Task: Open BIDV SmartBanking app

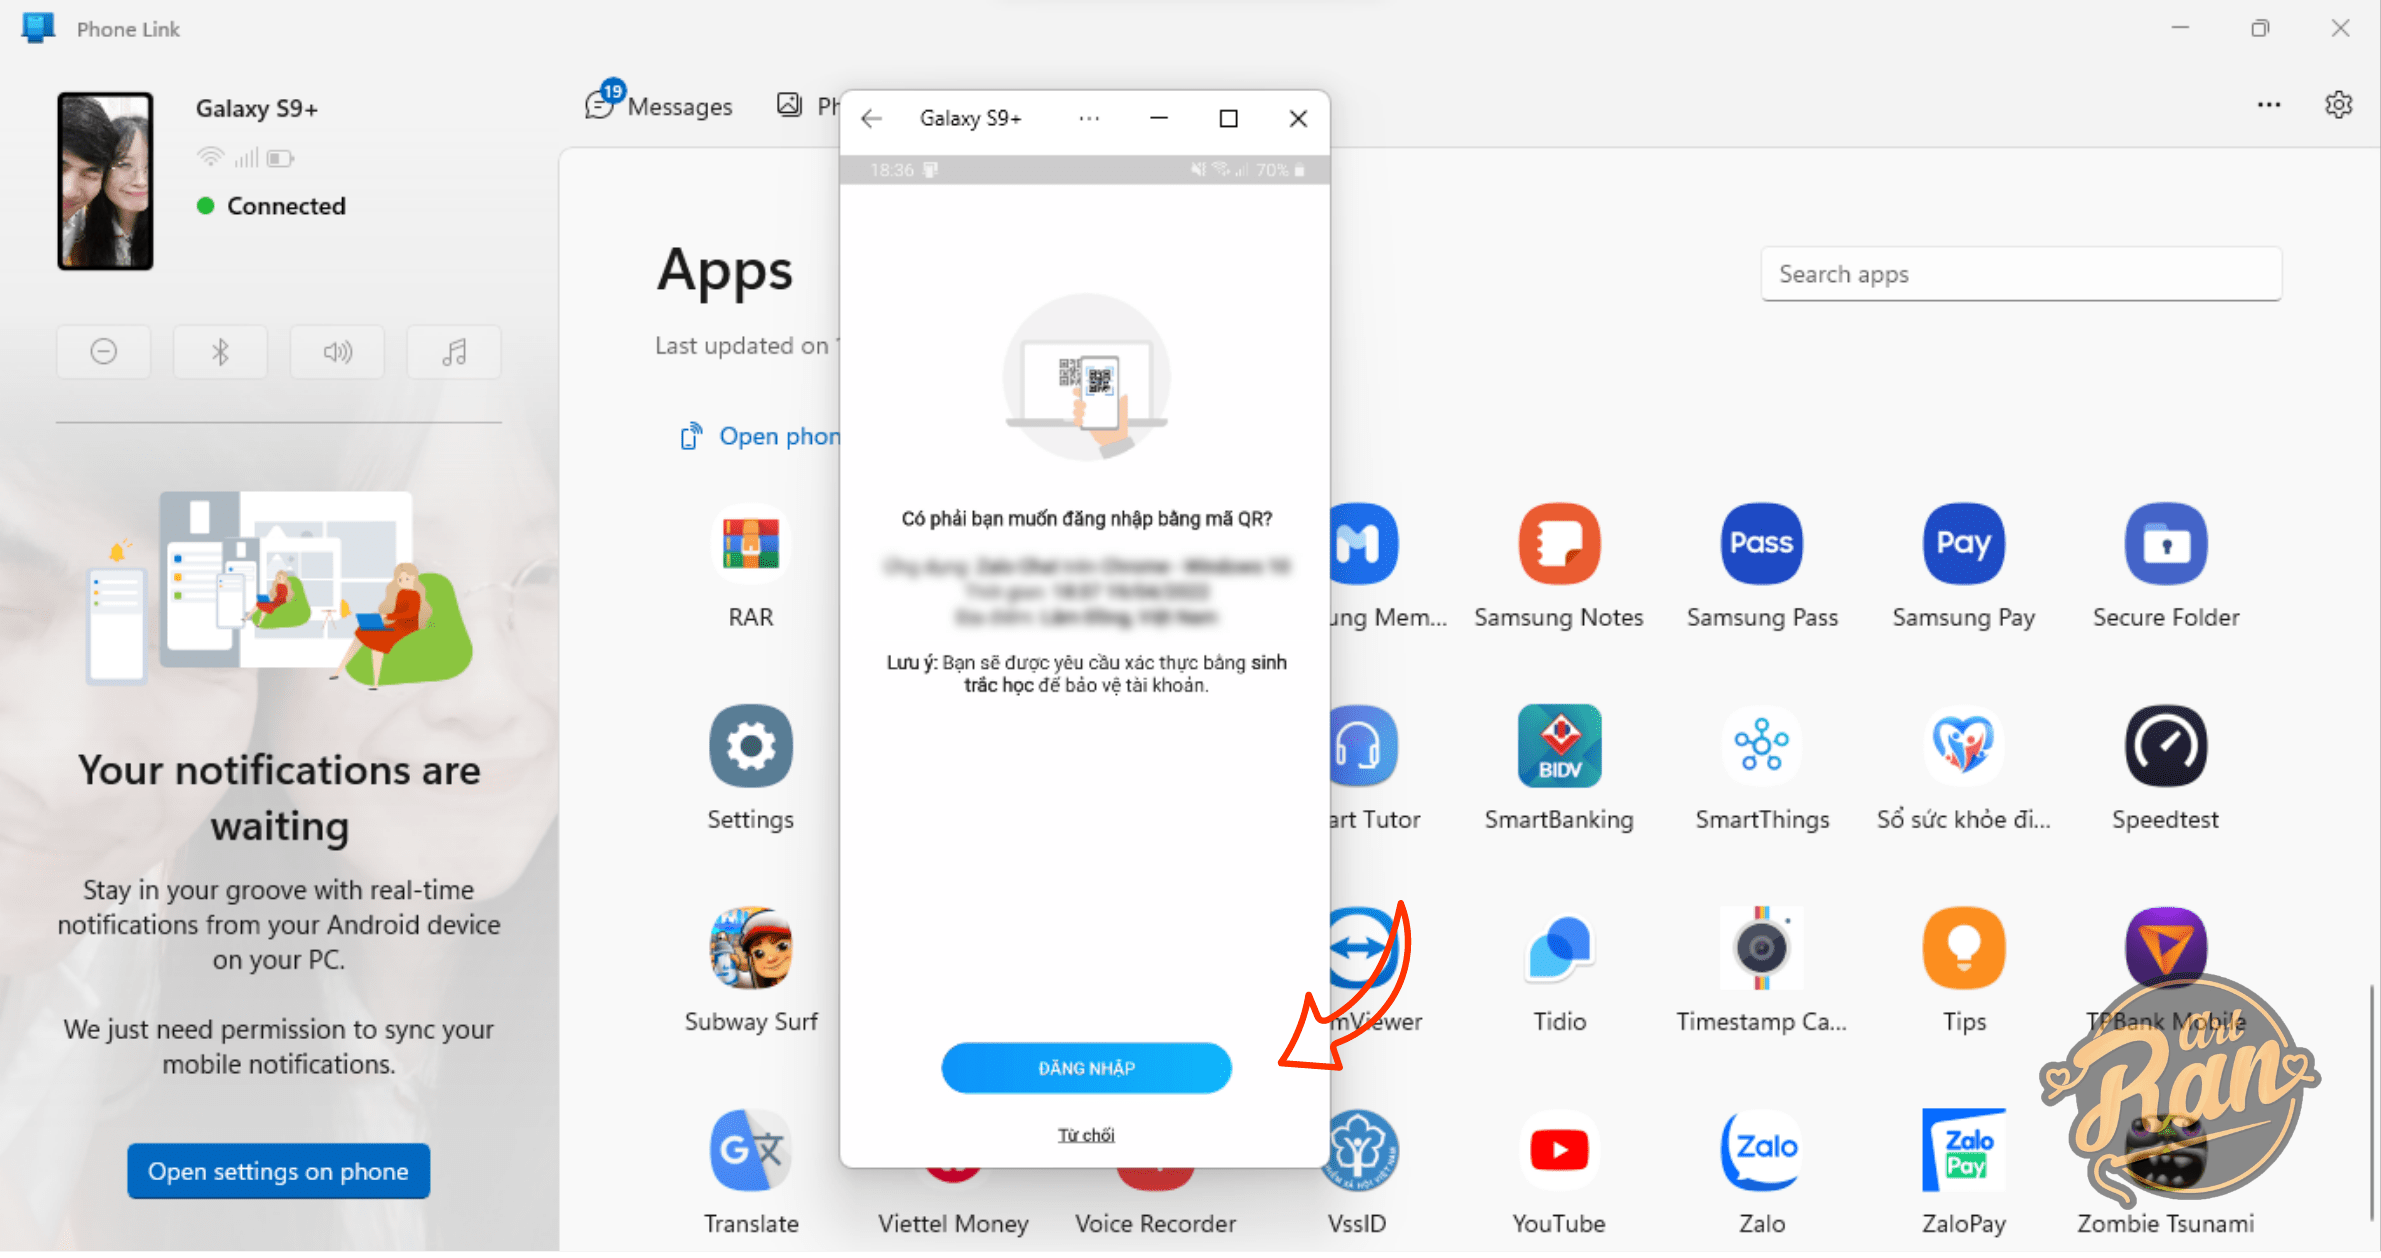Action: (x=1559, y=746)
